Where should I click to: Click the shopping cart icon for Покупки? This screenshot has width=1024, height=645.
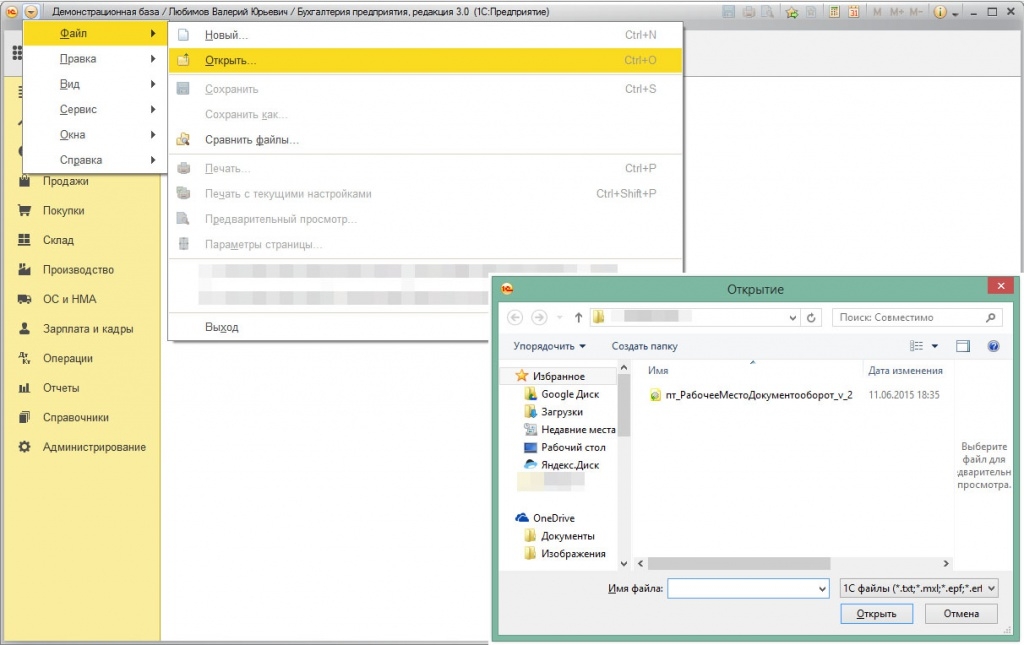(24, 210)
